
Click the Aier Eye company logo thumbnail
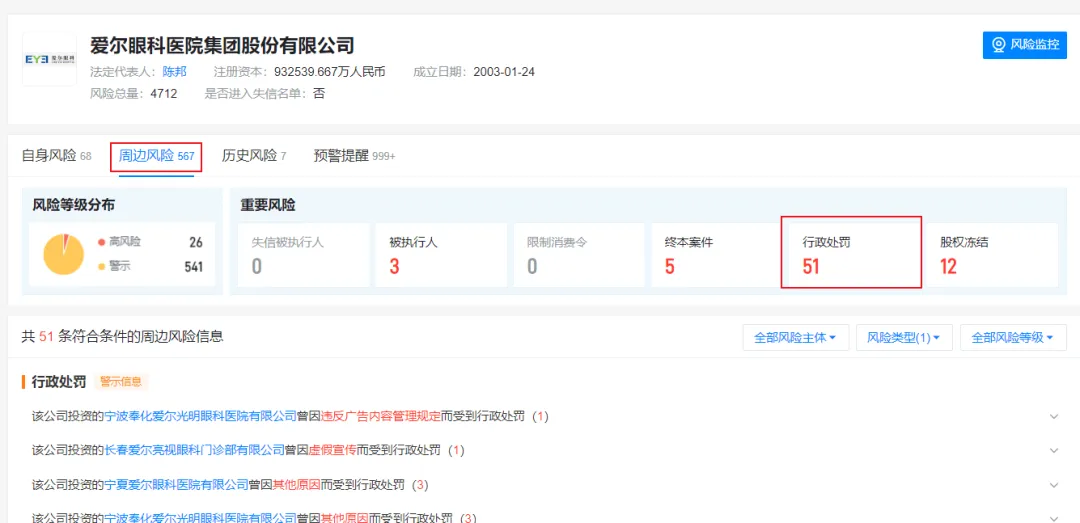click(x=49, y=59)
